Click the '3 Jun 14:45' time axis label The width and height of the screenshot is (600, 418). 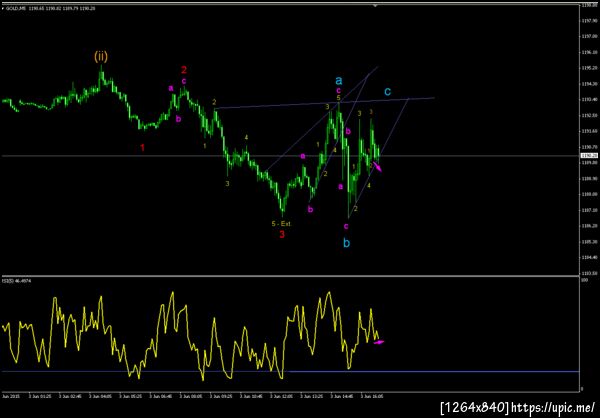[x=342, y=397]
